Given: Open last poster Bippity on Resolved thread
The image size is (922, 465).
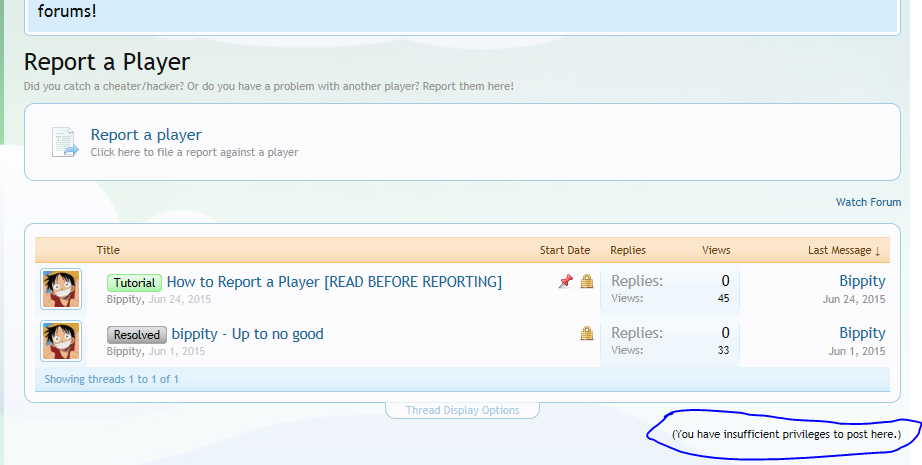Looking at the screenshot, I should [862, 333].
